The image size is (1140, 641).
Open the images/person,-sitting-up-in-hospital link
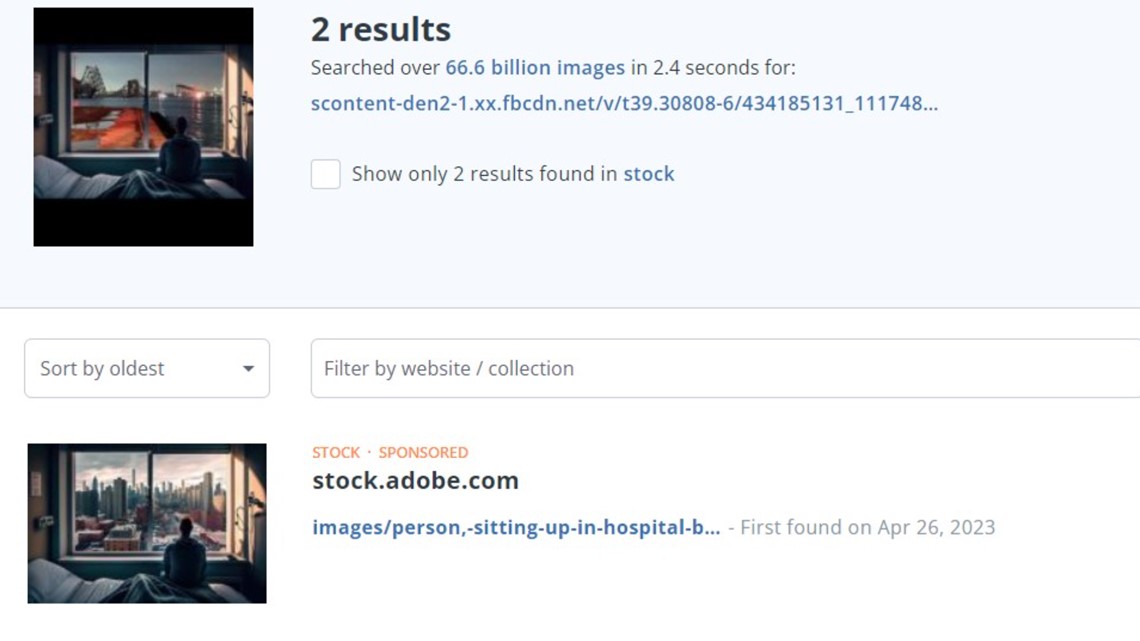tap(516, 527)
